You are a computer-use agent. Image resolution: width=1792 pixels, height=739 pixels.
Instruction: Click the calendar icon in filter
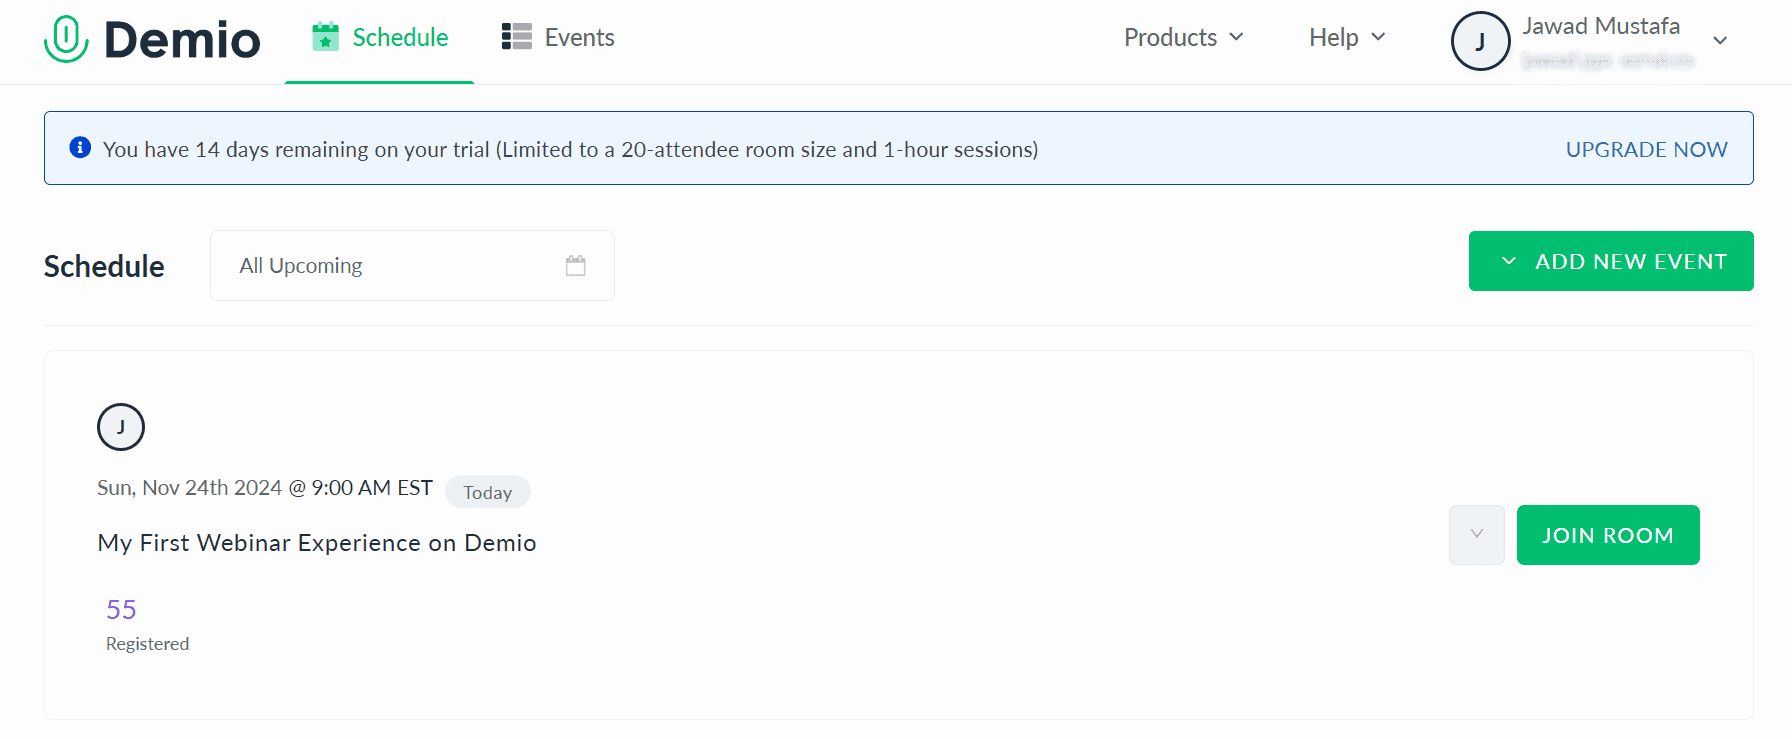pos(575,266)
